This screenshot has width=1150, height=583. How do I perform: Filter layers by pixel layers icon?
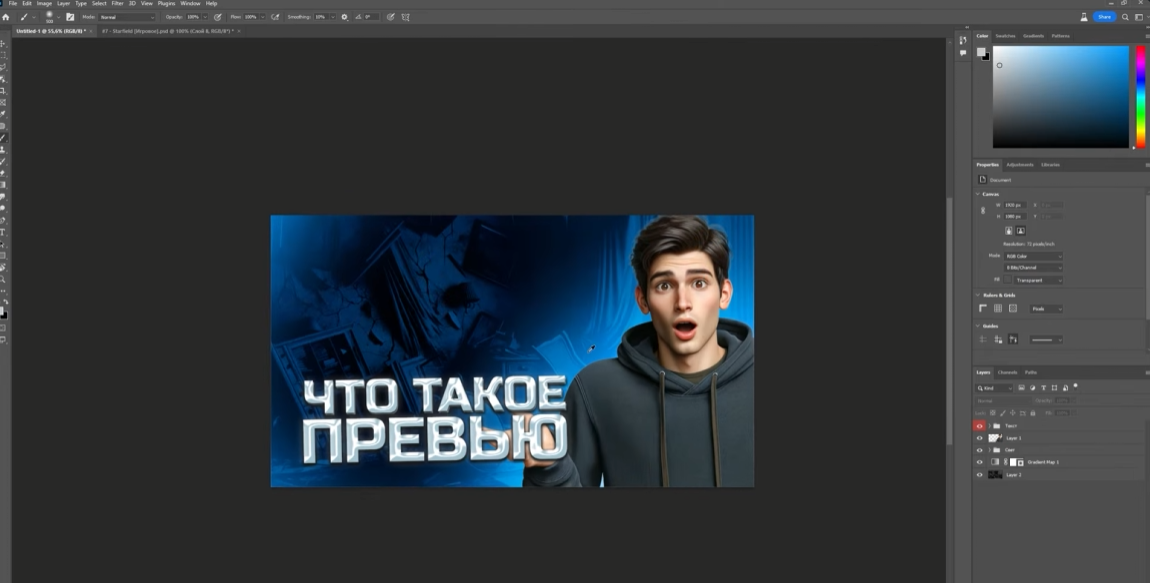click(x=1021, y=388)
